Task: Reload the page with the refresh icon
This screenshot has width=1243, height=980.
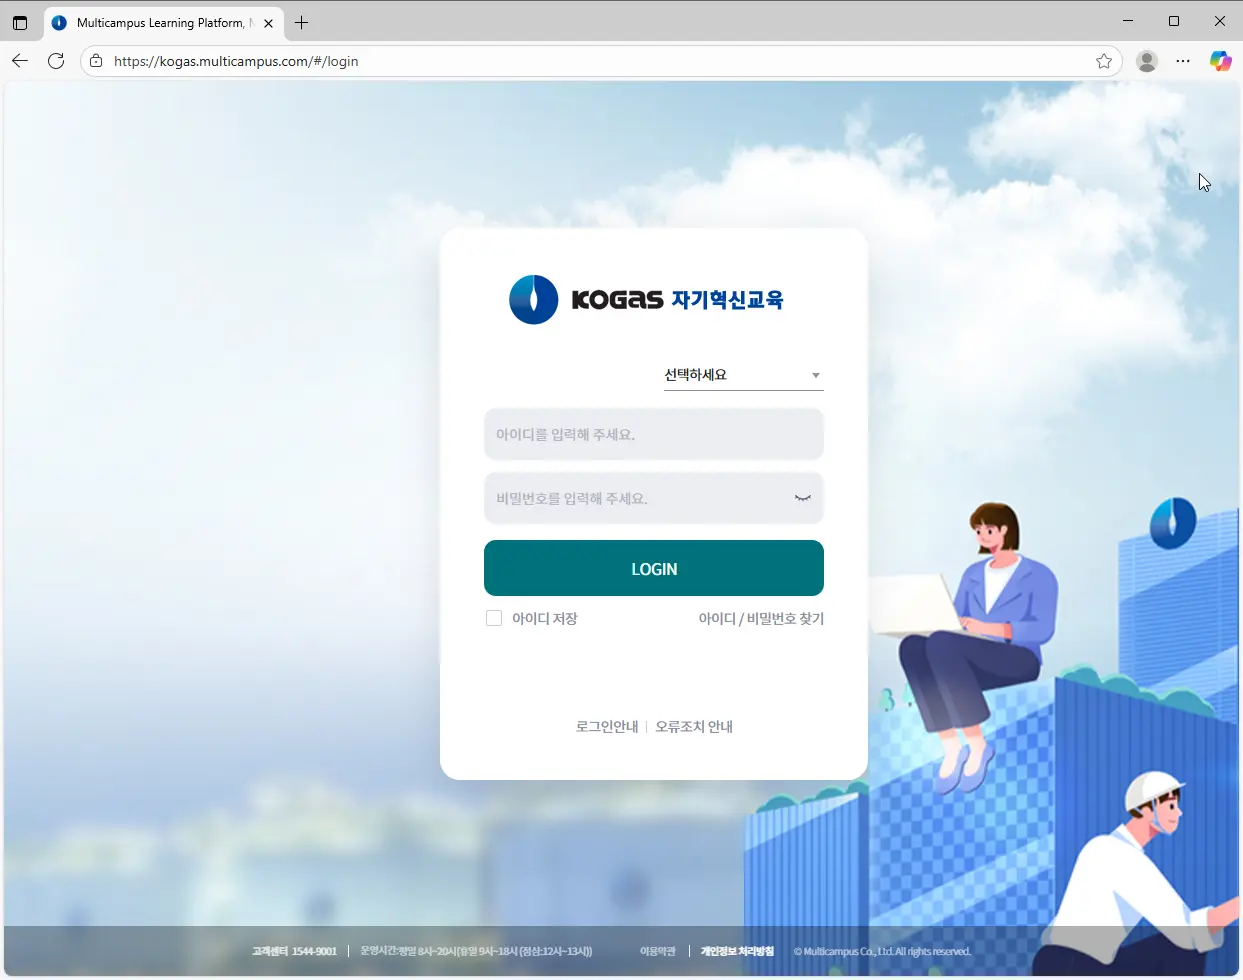Action: click(56, 61)
